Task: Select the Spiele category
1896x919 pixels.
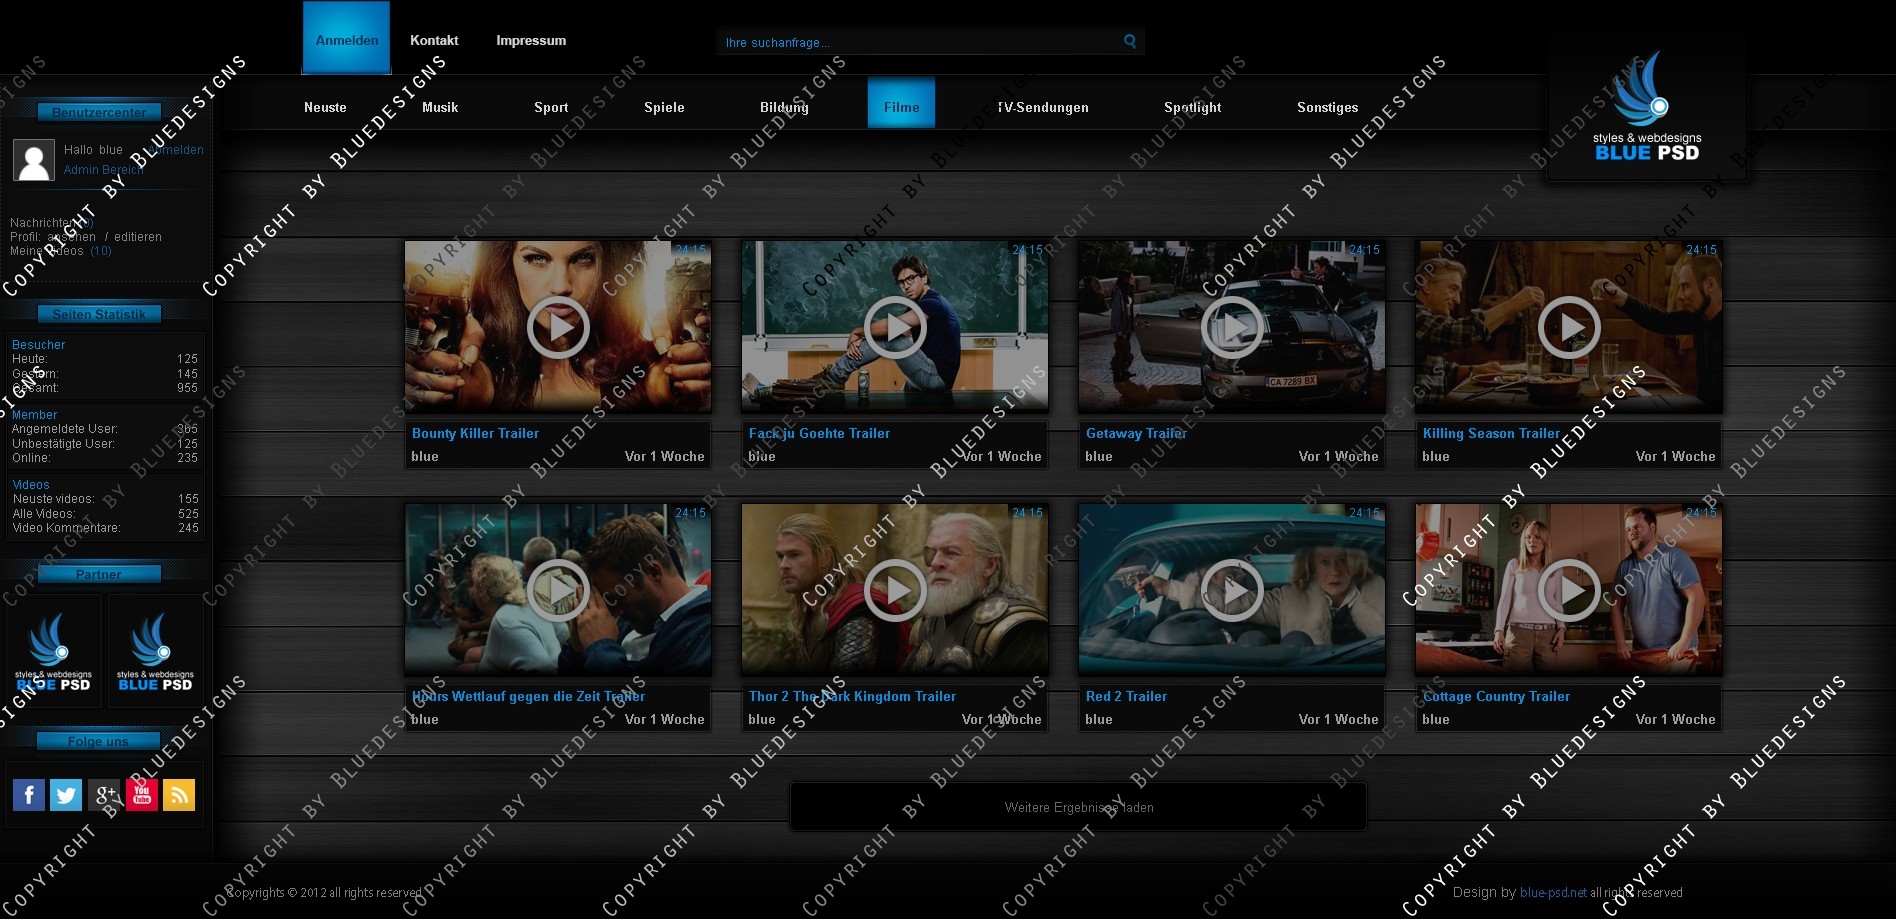Action: pyautogui.click(x=664, y=107)
